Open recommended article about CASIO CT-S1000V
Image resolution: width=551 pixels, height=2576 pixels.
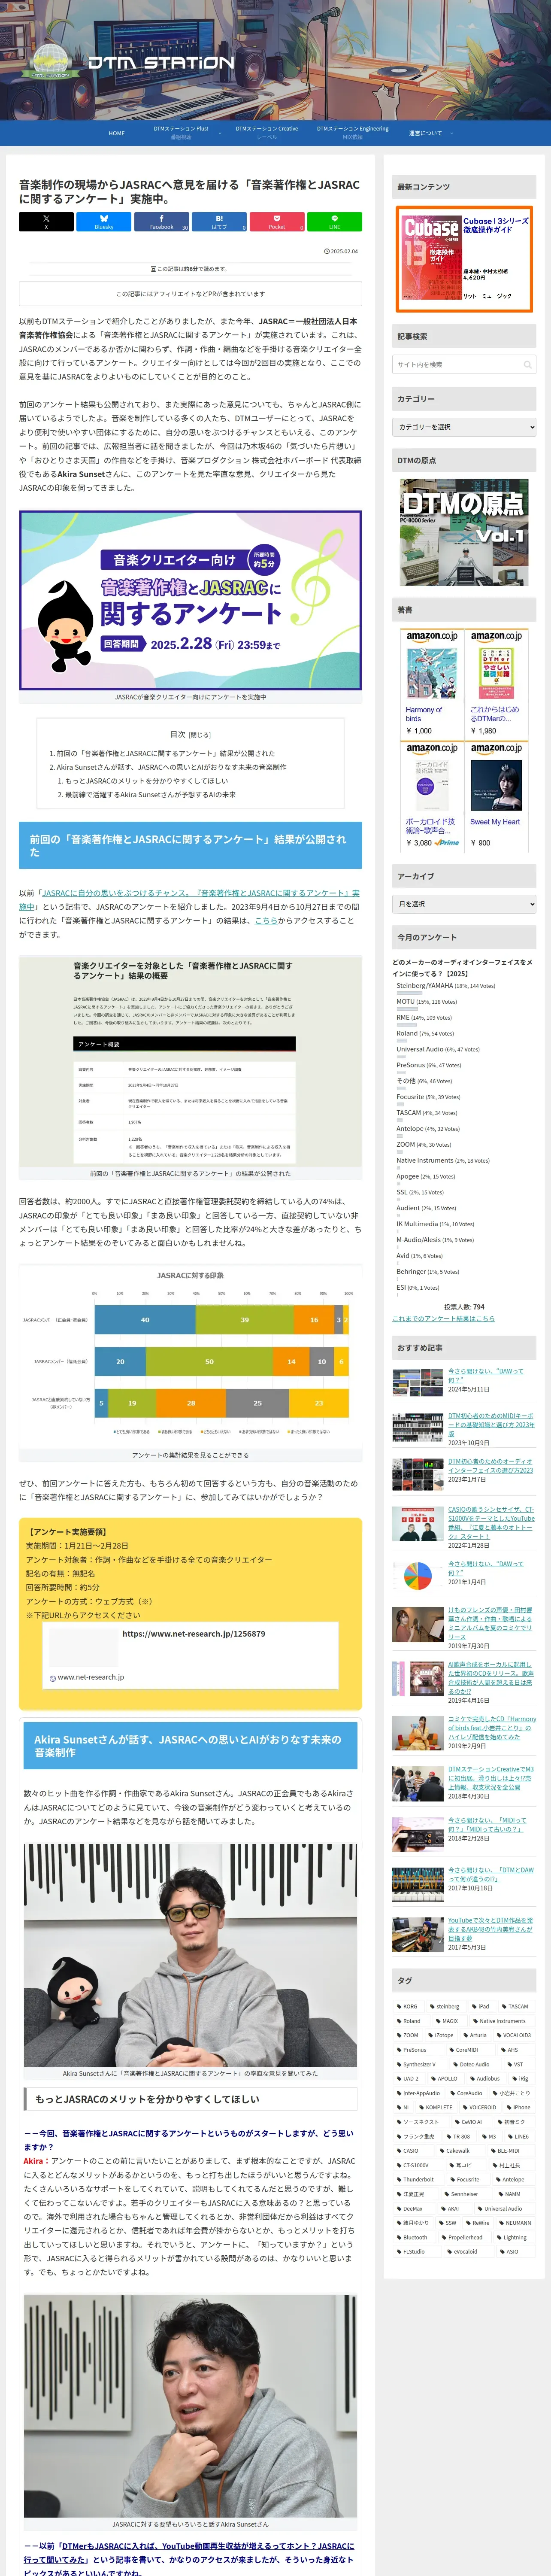coord(464,1527)
